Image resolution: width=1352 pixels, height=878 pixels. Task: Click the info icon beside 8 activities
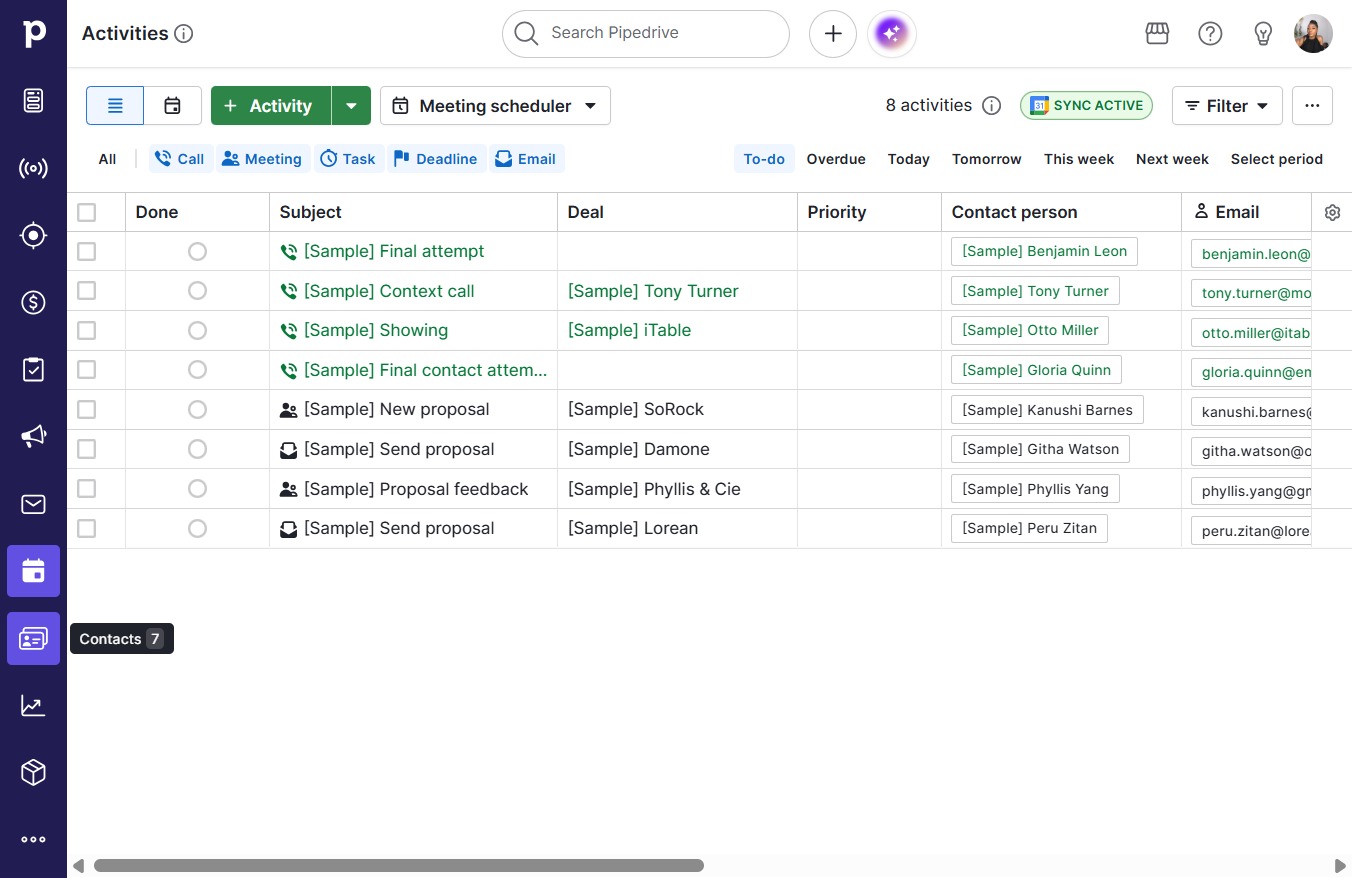coord(992,106)
